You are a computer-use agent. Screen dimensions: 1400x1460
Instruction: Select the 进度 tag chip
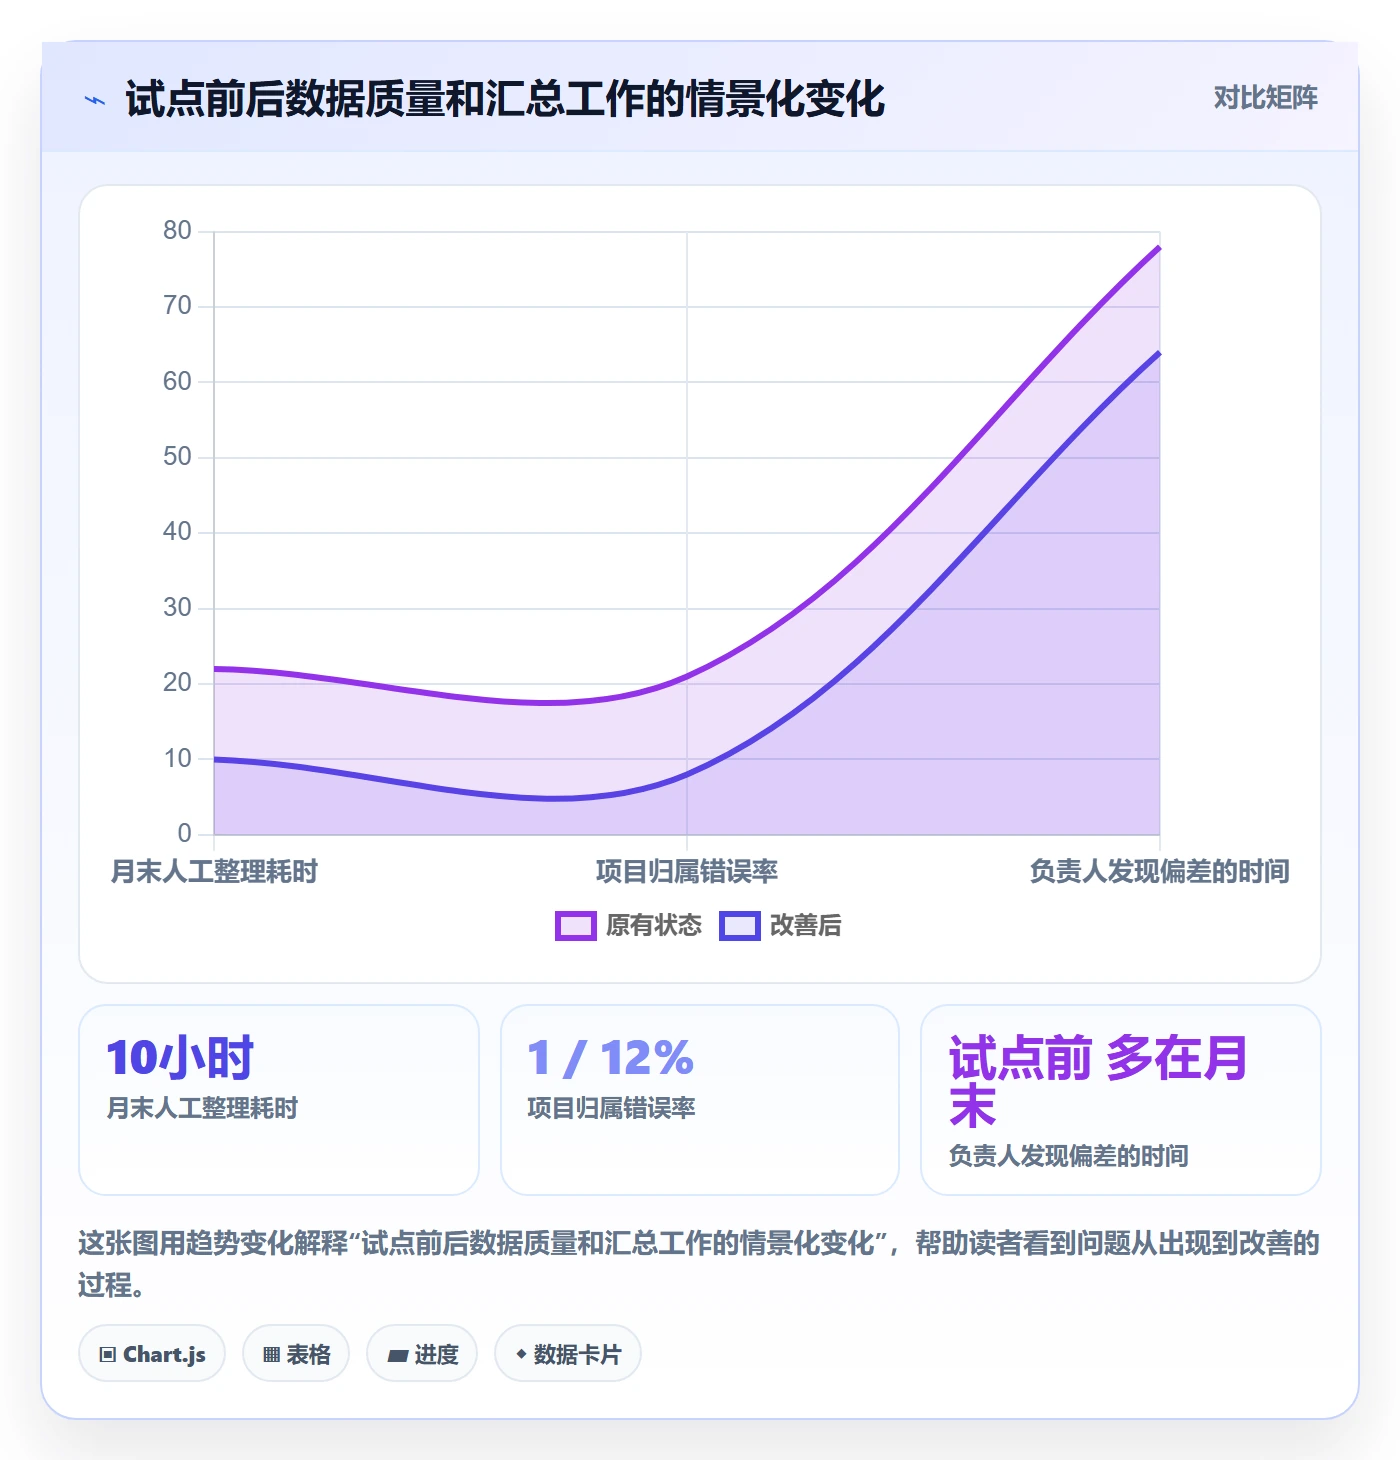tap(422, 1354)
